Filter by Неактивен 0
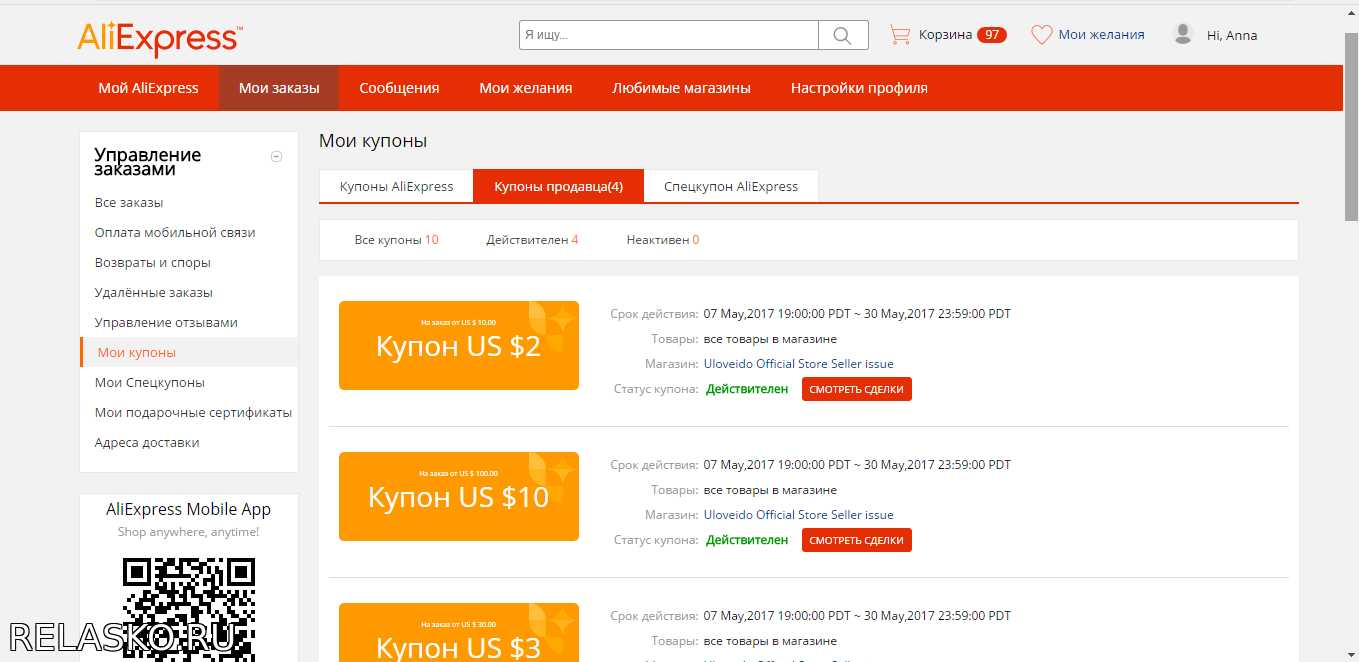The image size is (1359, 662). coord(663,240)
